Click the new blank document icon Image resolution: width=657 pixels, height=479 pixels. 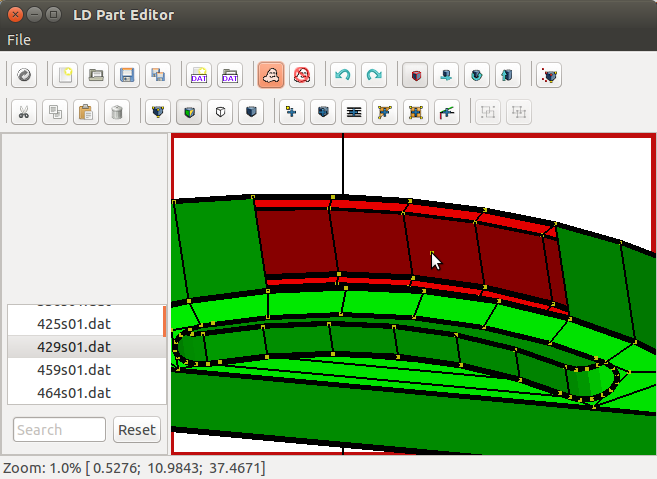click(65, 75)
